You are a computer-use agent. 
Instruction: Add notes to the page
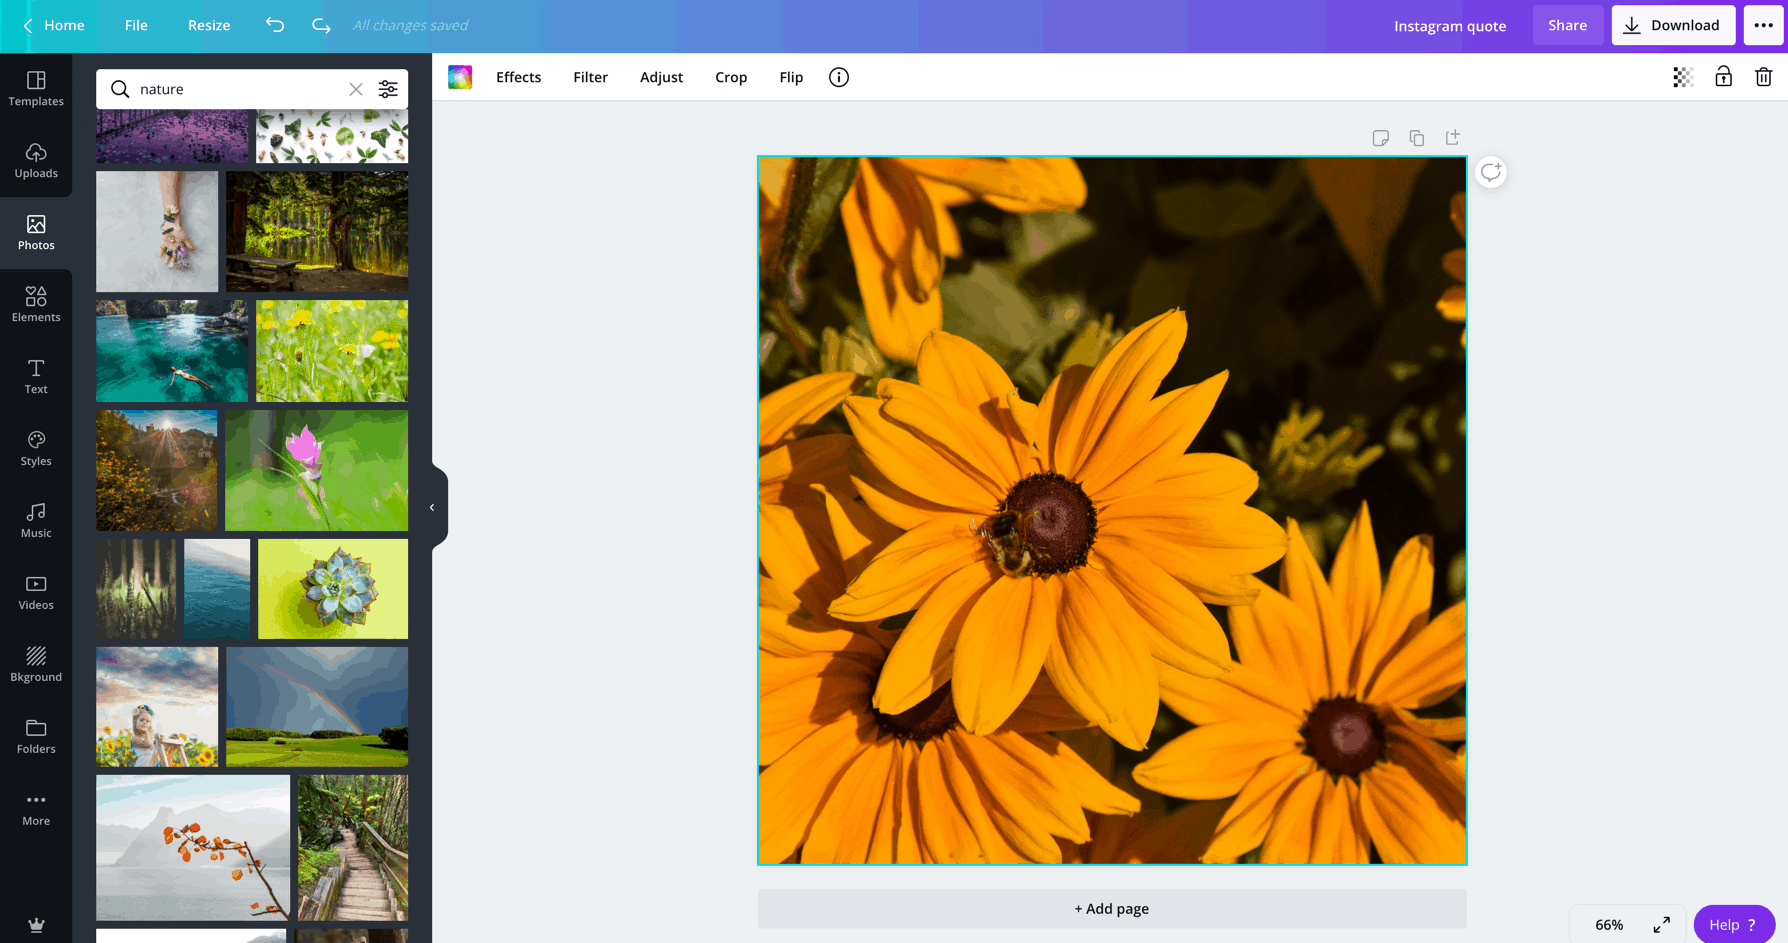[1381, 138]
